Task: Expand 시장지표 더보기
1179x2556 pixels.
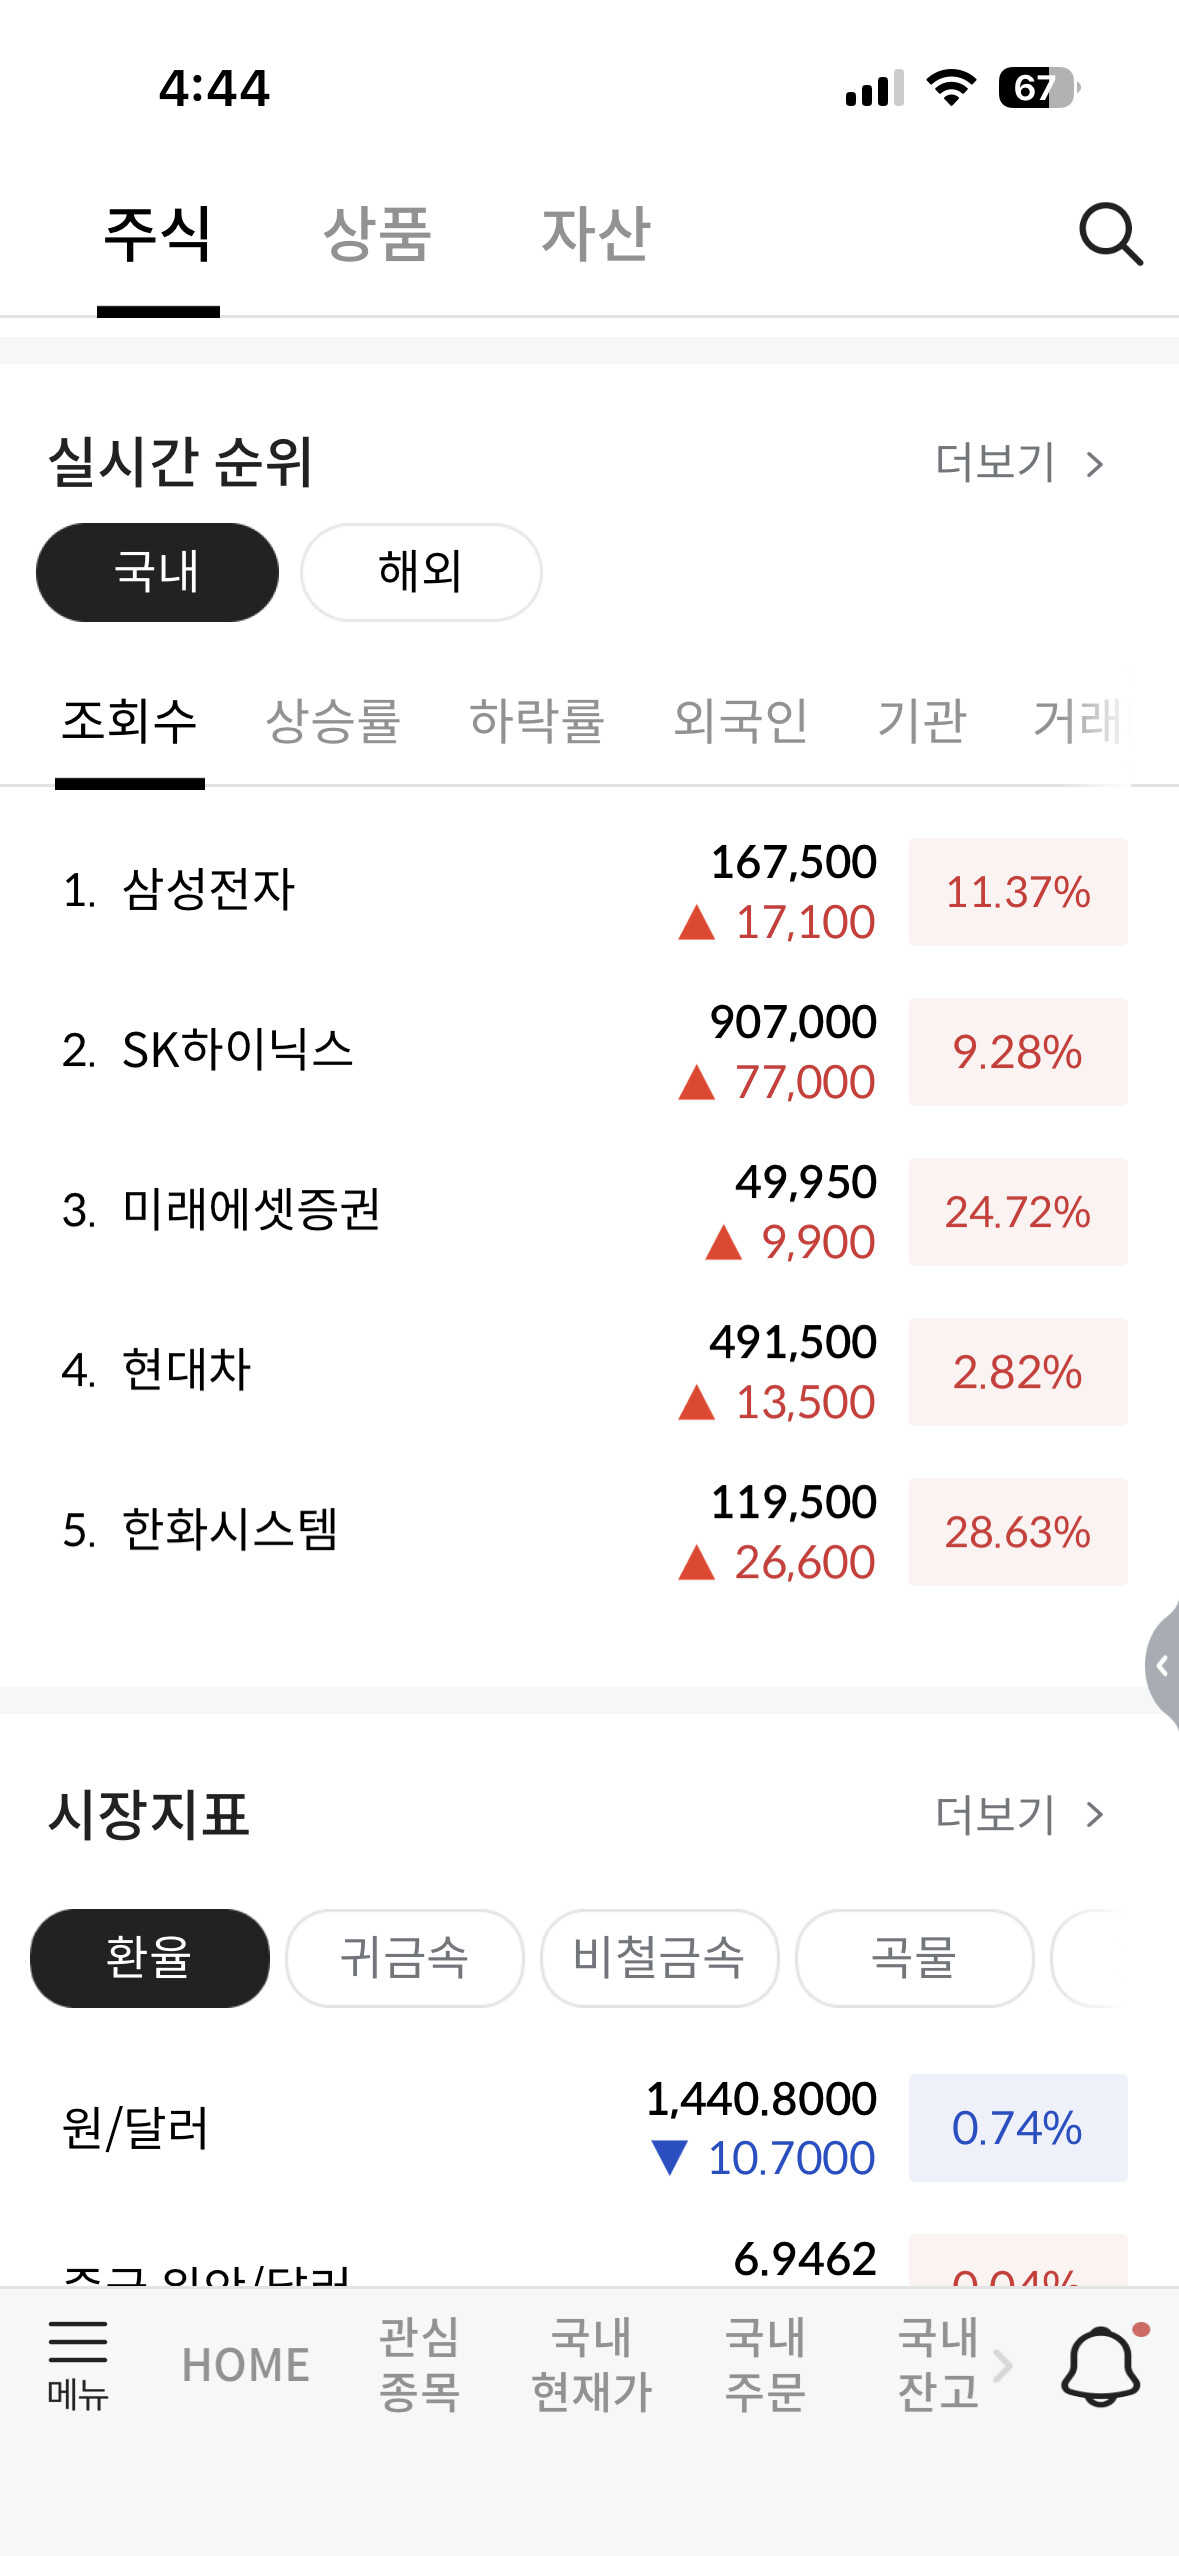Action: pos(1020,1814)
